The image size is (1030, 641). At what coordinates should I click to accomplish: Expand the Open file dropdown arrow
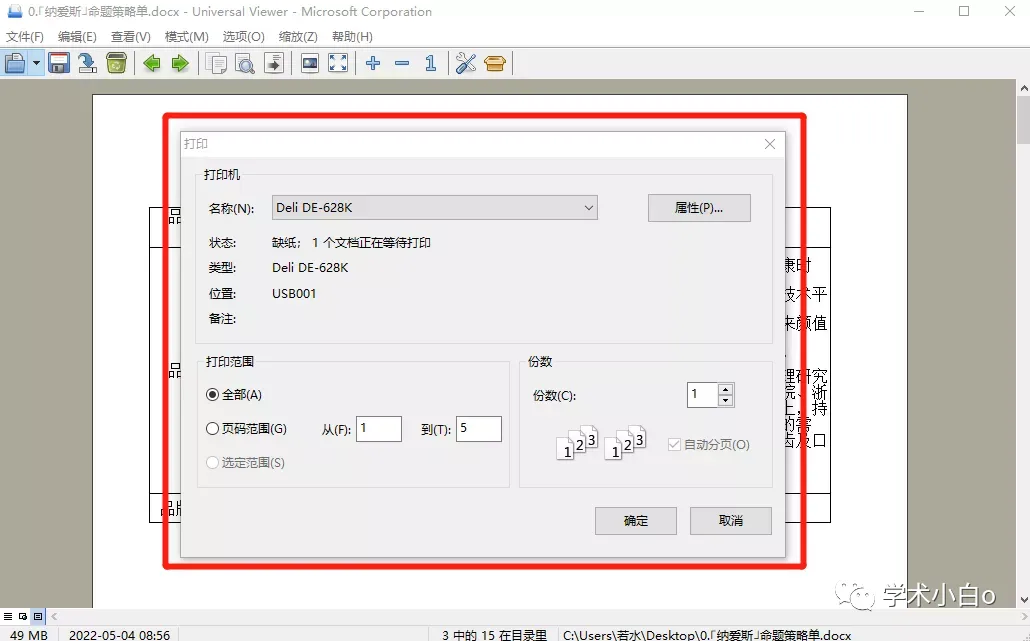(x=36, y=63)
